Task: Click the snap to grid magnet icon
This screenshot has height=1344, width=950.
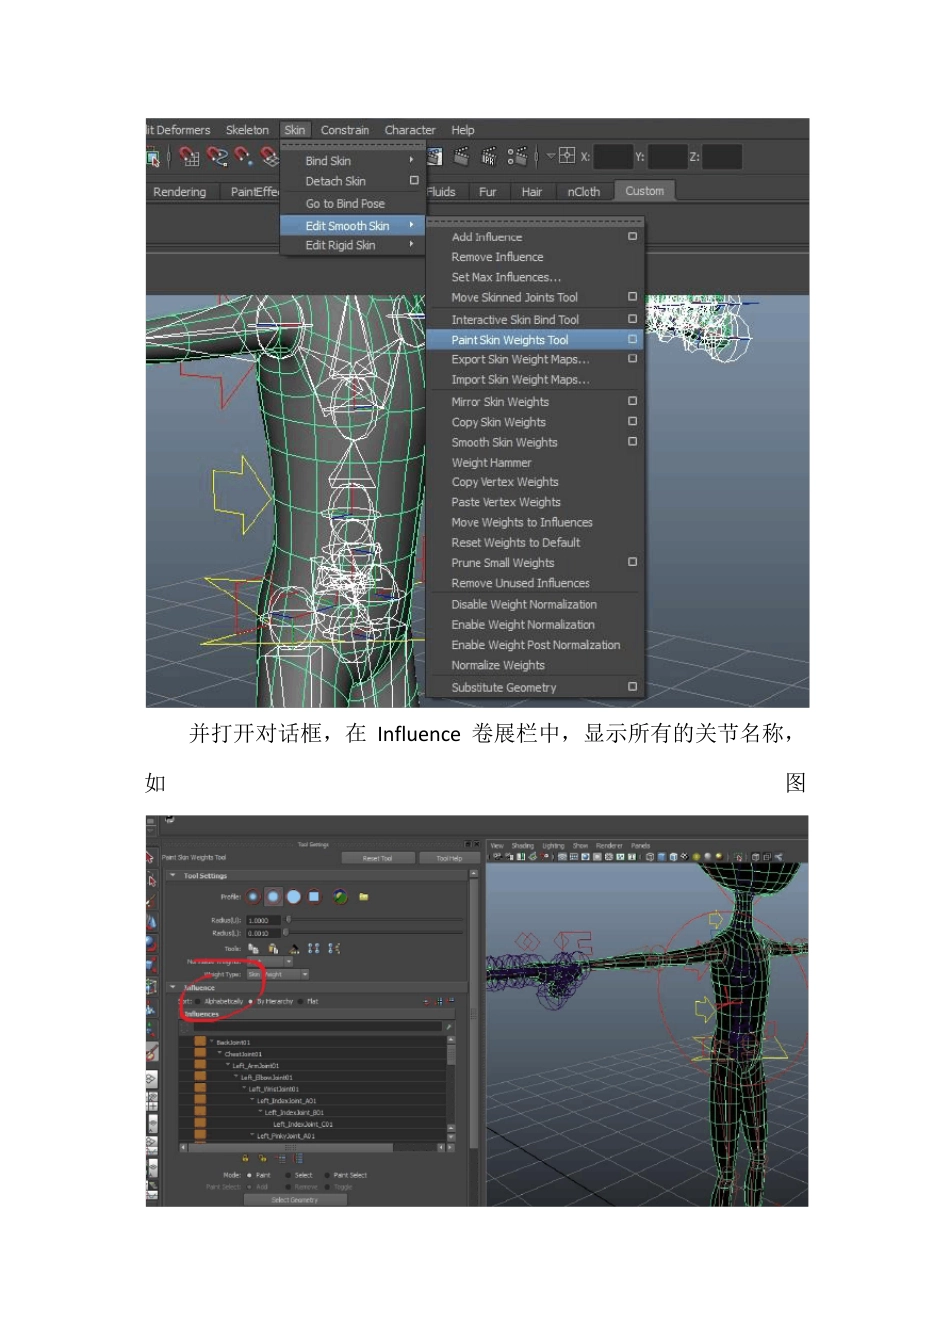Action: point(190,157)
